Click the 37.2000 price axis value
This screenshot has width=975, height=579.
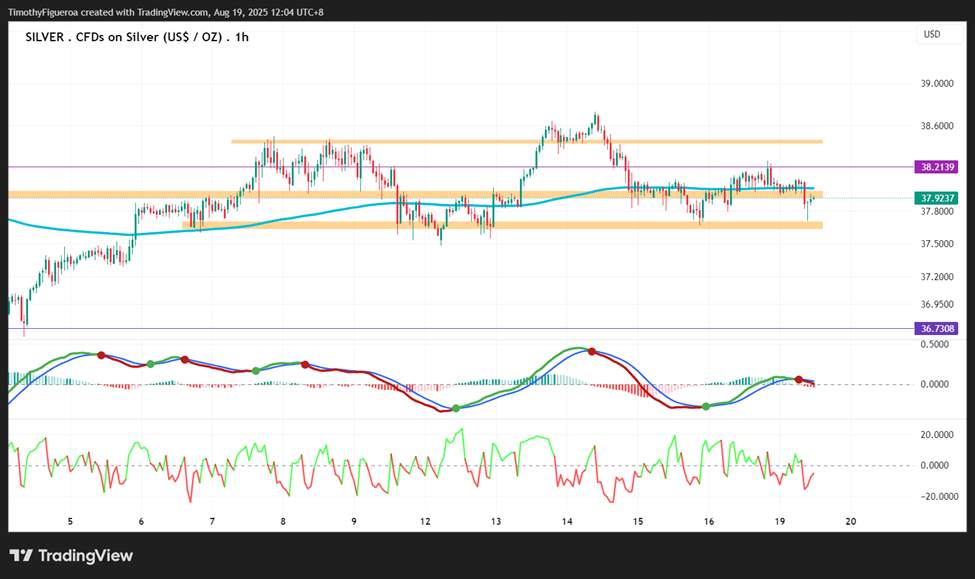[937, 276]
